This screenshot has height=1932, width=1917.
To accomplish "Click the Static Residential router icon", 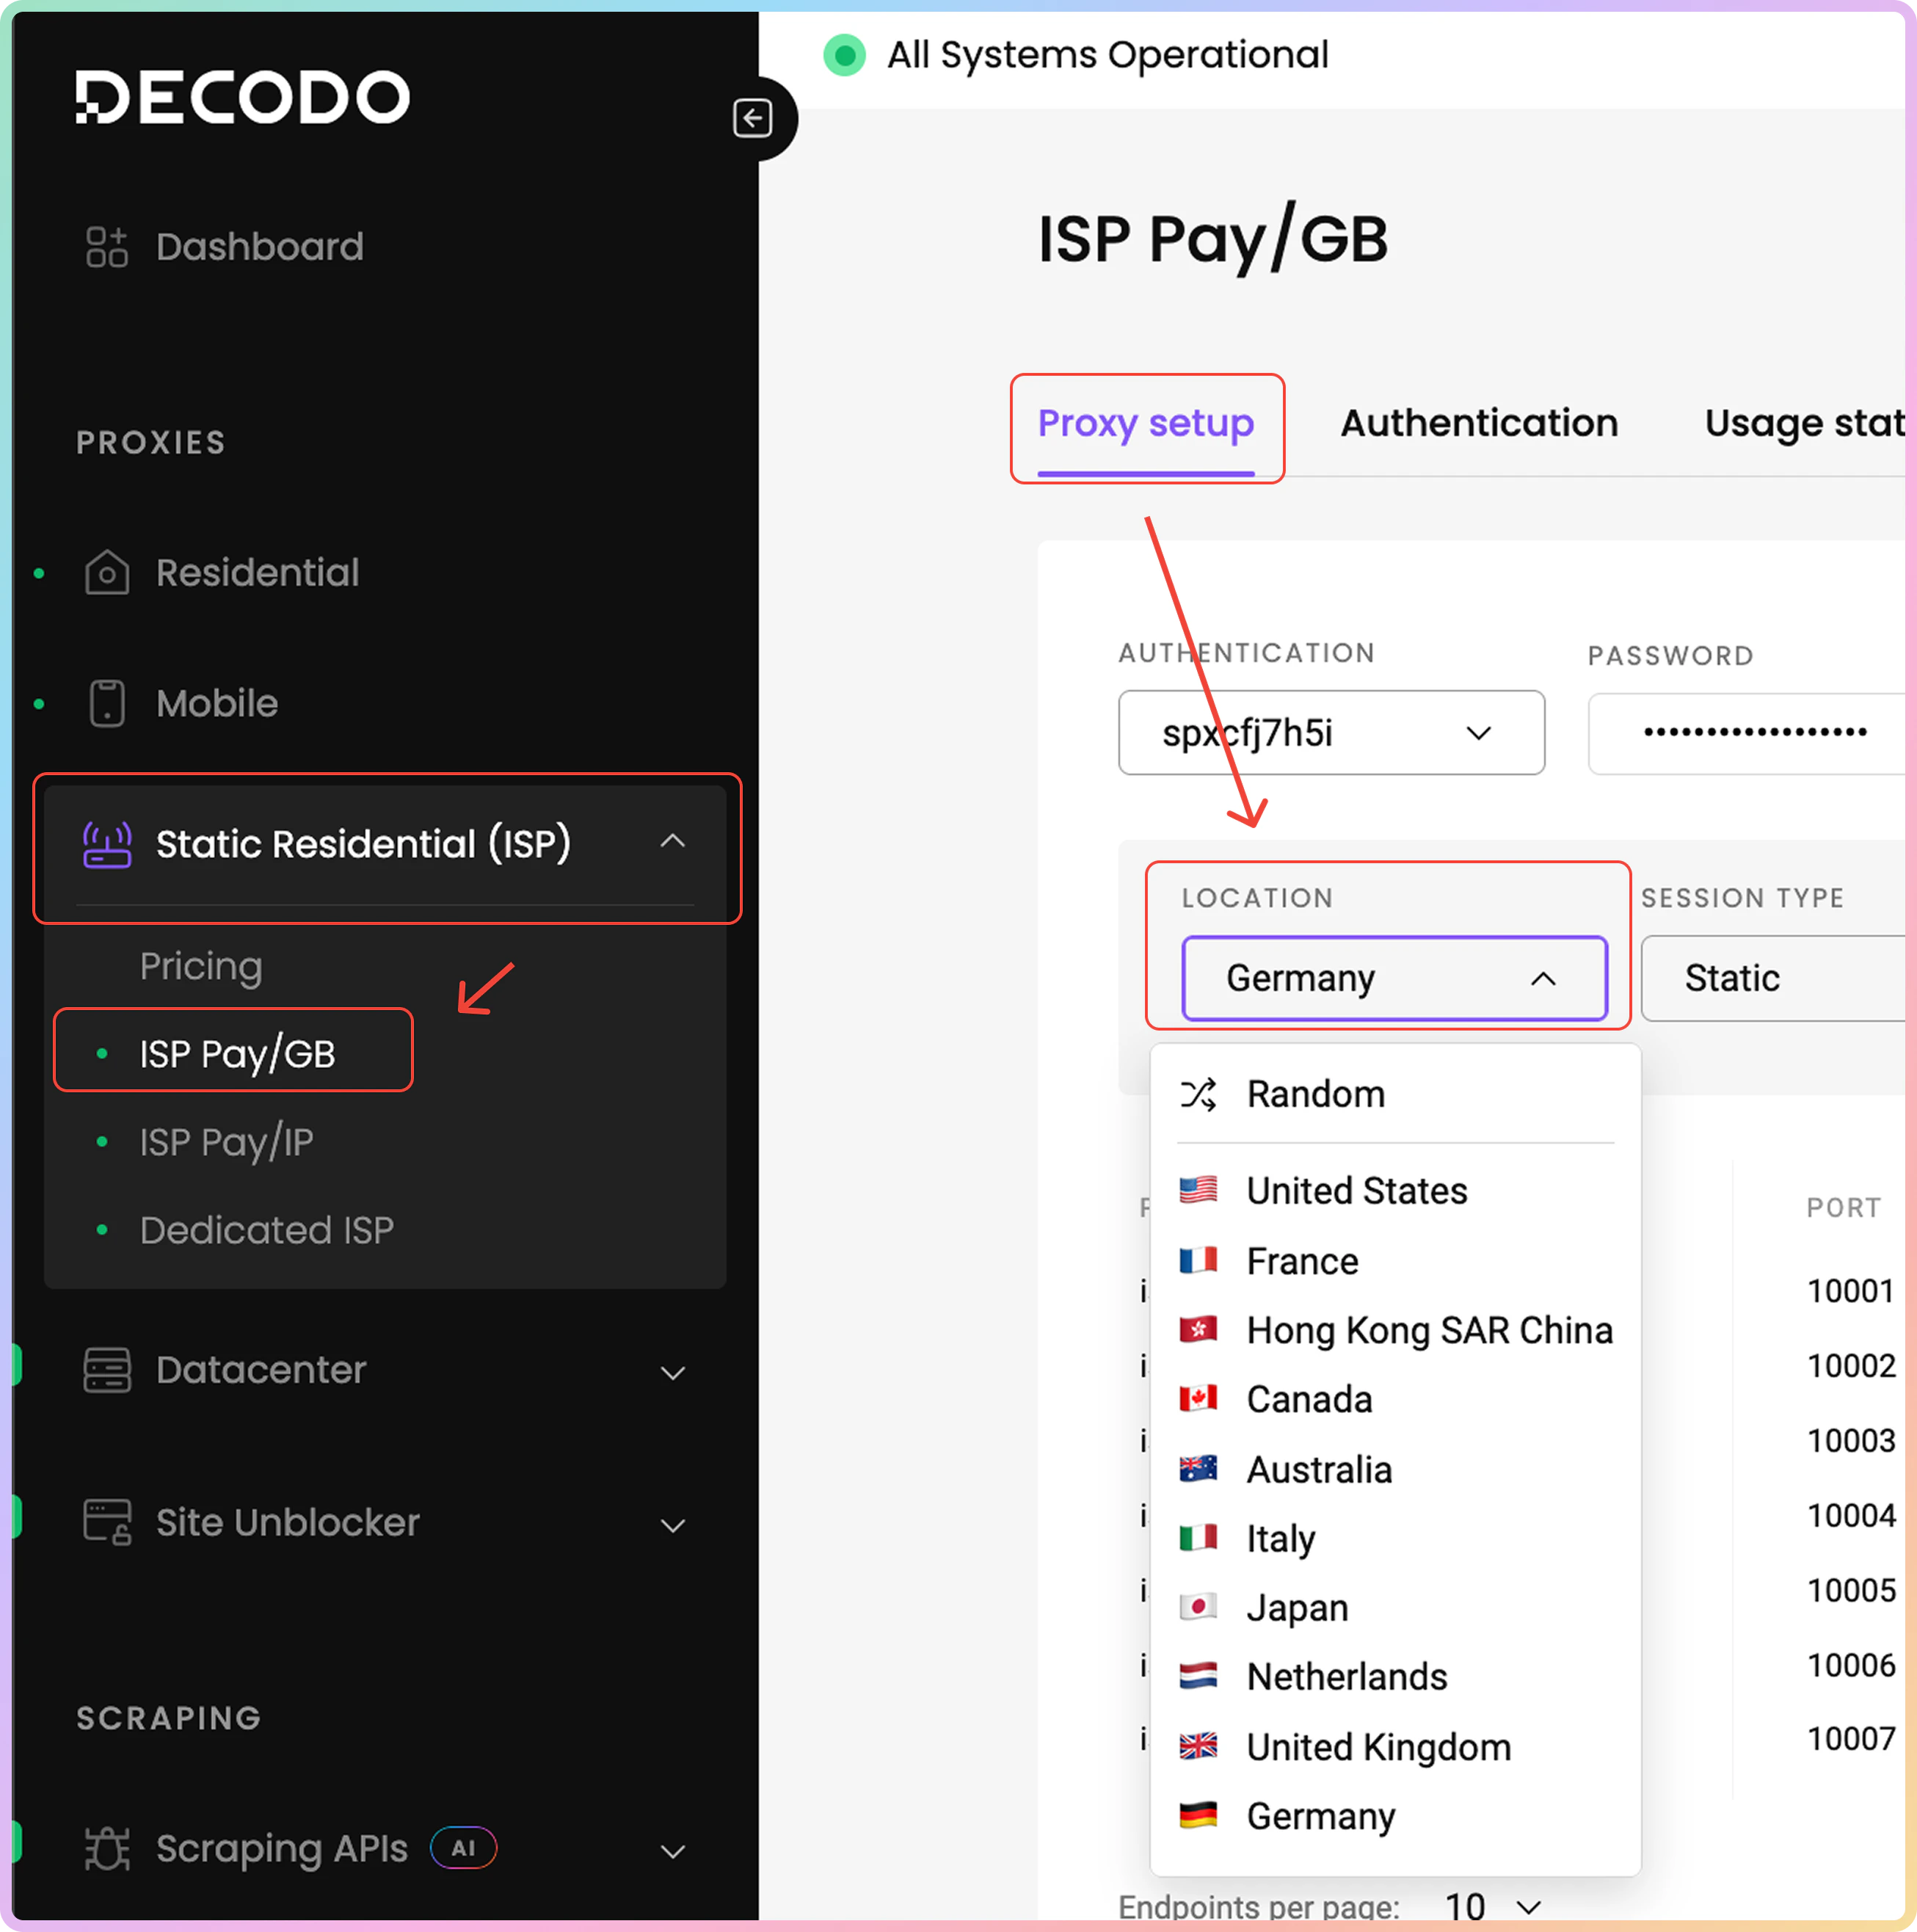I will (x=106, y=844).
